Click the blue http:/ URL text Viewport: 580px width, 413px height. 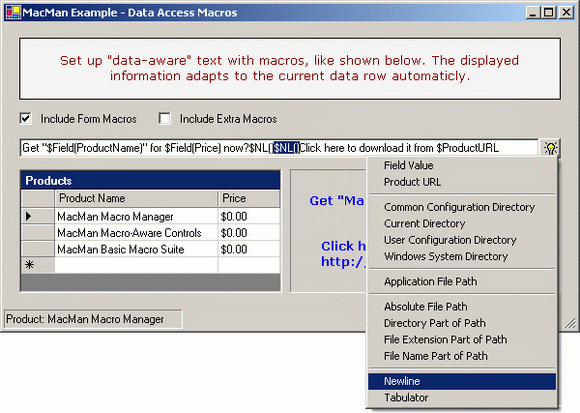click(x=343, y=261)
